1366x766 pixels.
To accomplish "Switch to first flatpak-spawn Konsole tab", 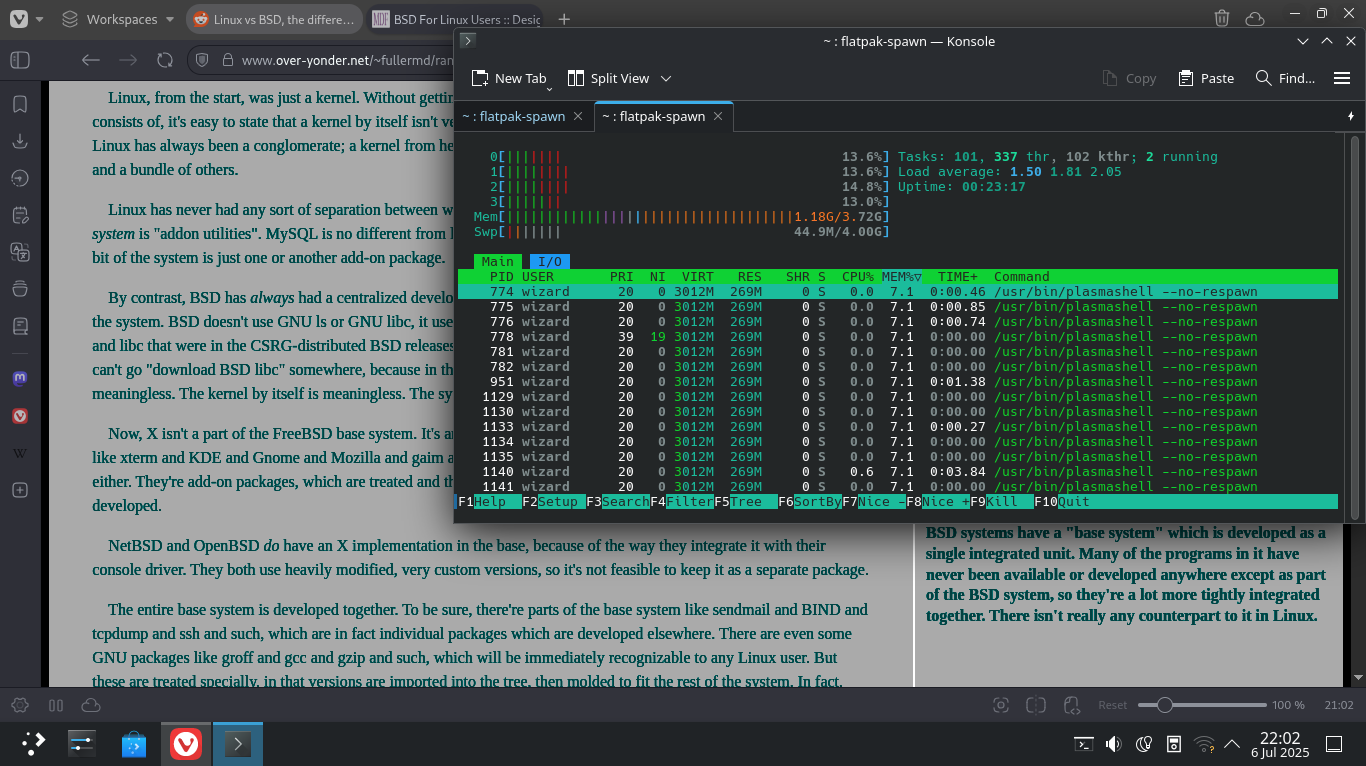I will click(x=513, y=116).
